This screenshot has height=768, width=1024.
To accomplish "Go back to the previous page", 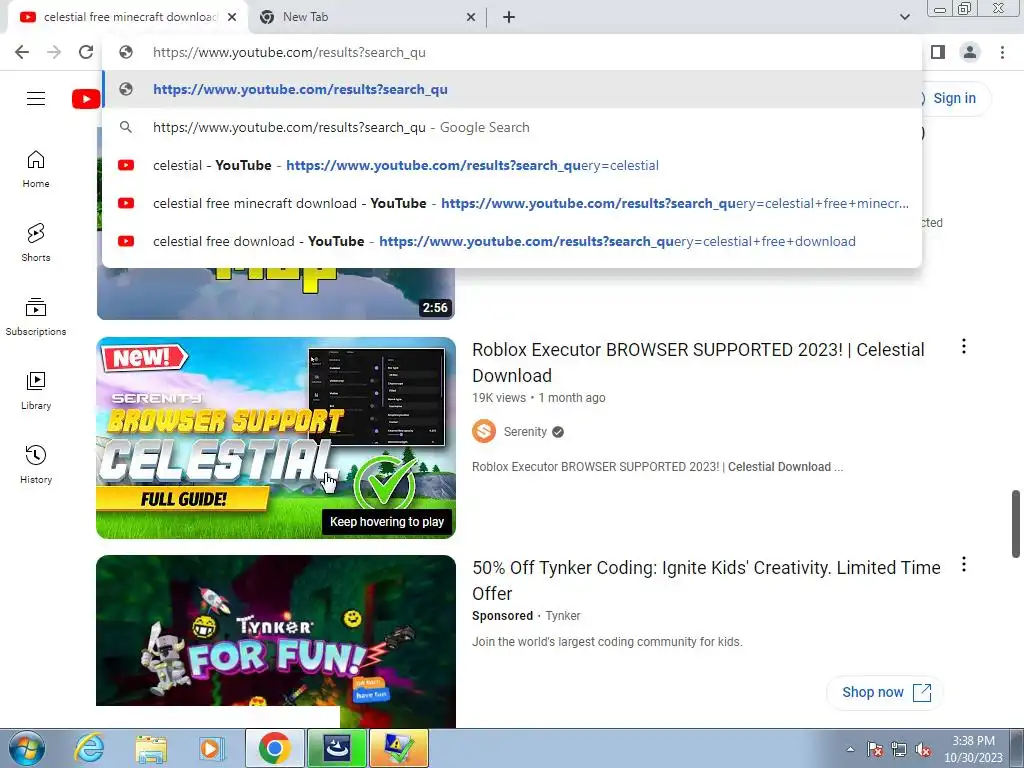I will click(x=22, y=52).
